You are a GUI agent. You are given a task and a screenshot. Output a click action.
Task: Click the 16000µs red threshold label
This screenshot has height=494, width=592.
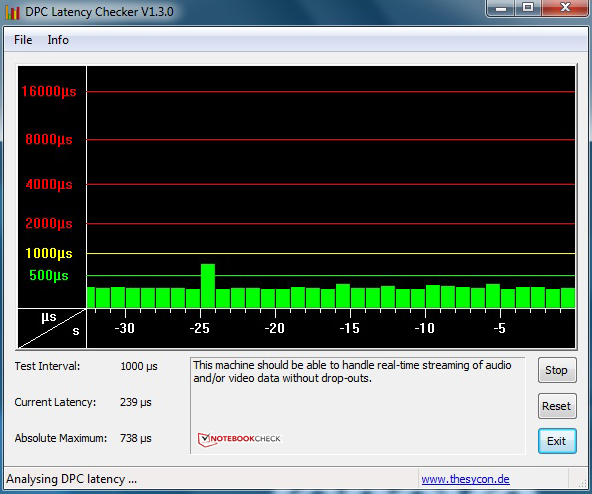pos(49,91)
